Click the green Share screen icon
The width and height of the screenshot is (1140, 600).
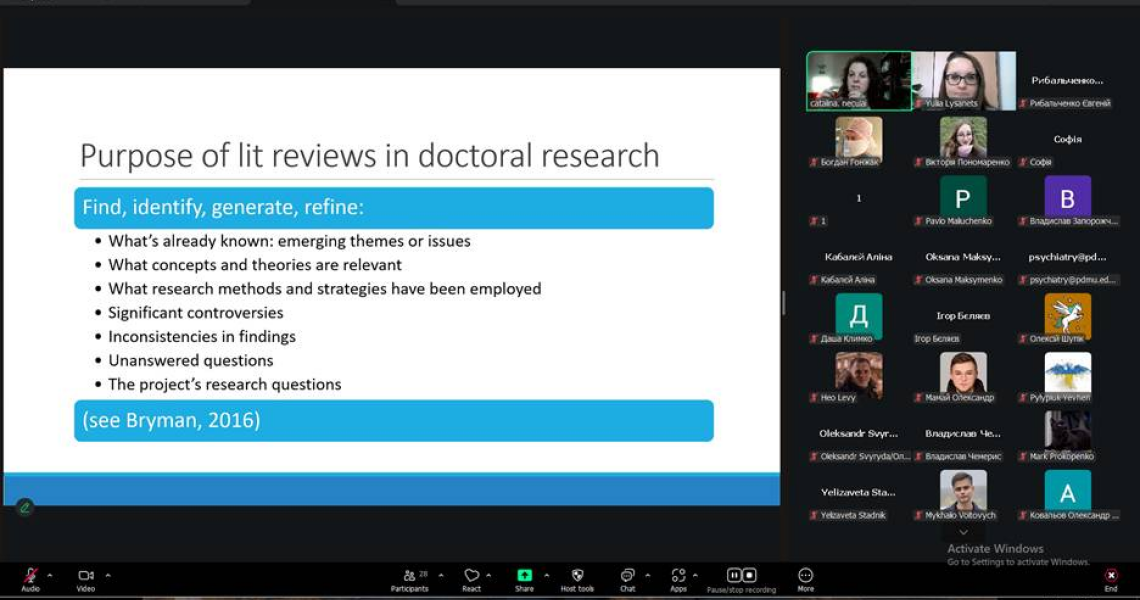(524, 575)
